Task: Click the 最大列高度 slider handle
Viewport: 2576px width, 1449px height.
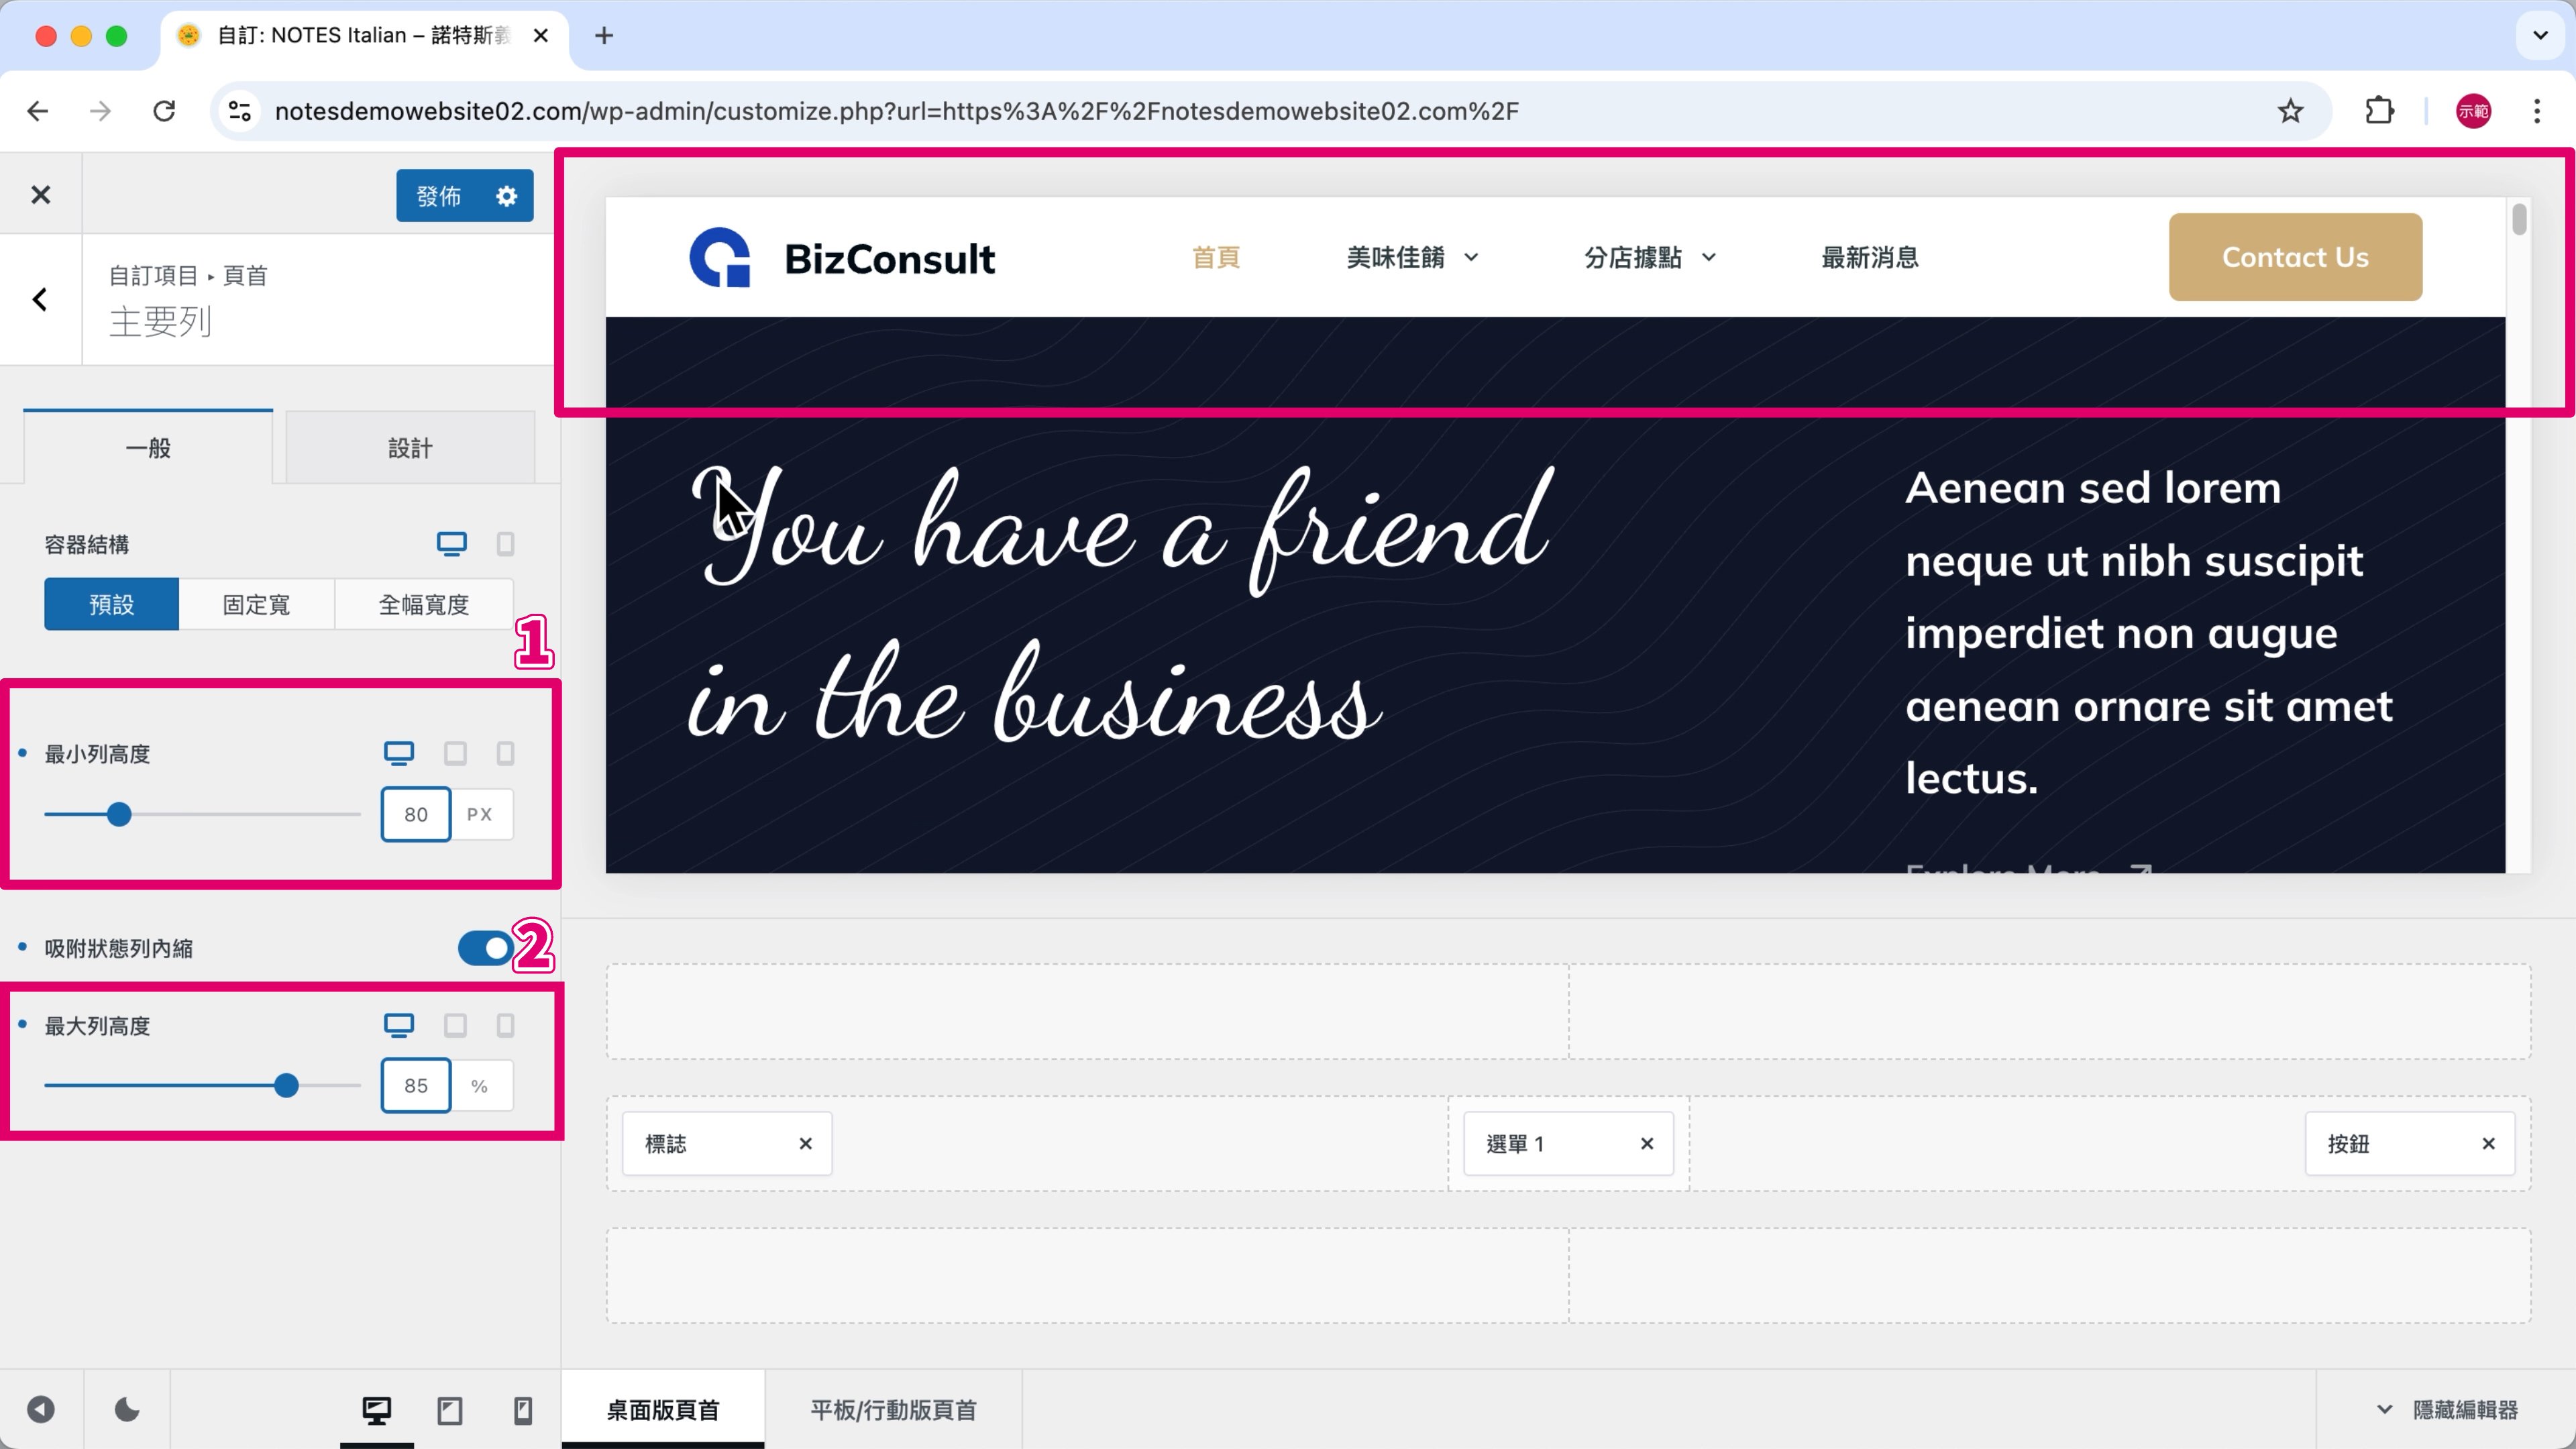Action: coord(286,1085)
